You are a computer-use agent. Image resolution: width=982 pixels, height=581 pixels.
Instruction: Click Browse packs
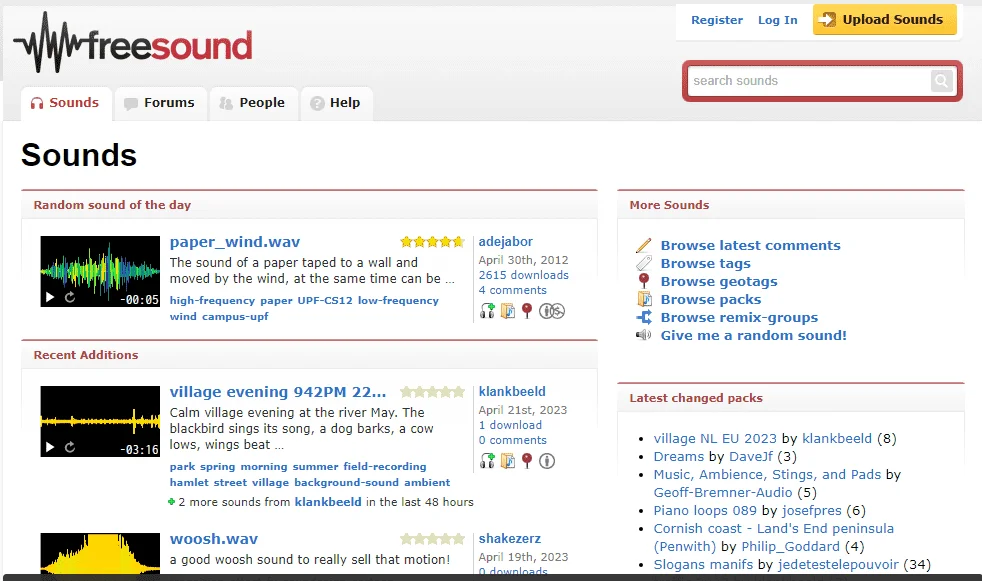click(711, 300)
